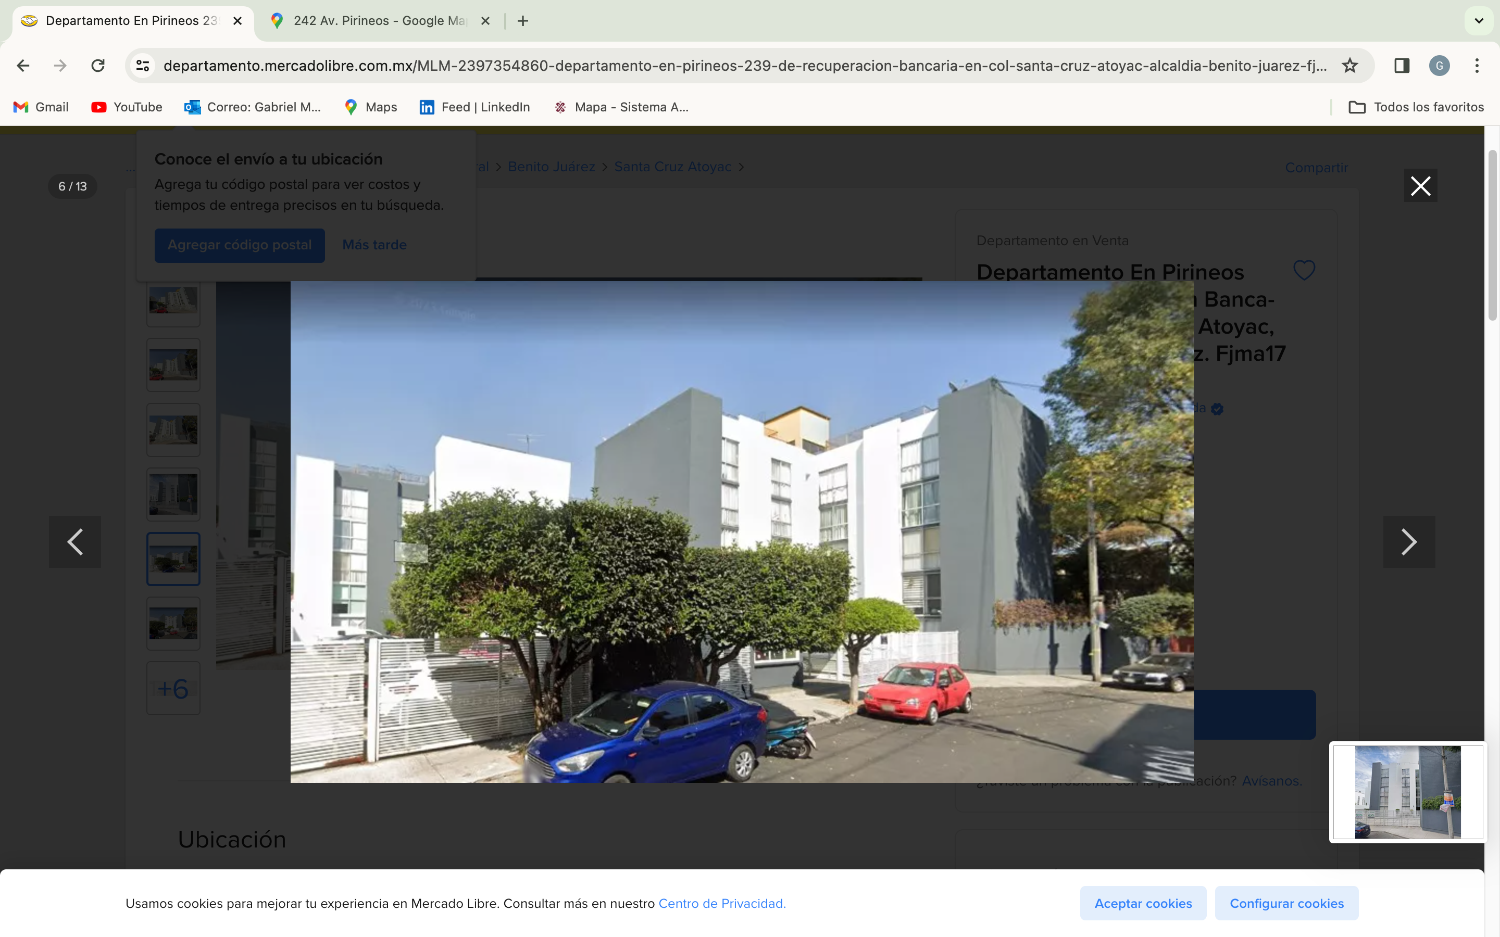Image resolution: width=1500 pixels, height=937 pixels.
Task: Reload the current page
Action: [x=98, y=66]
